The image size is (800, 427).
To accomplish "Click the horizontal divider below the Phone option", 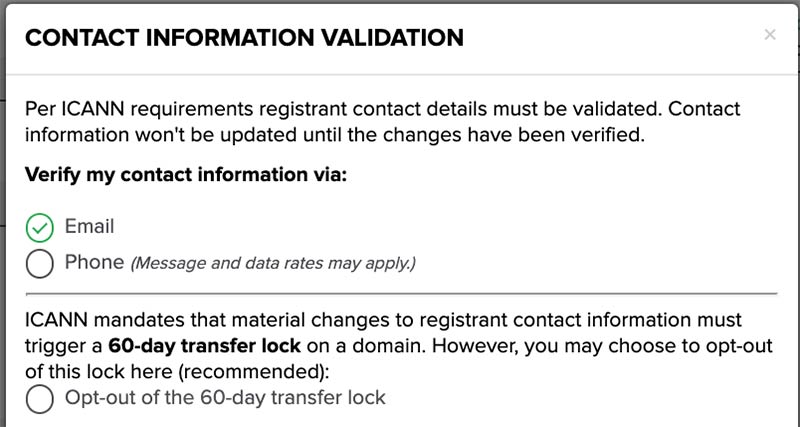I will pos(401,294).
